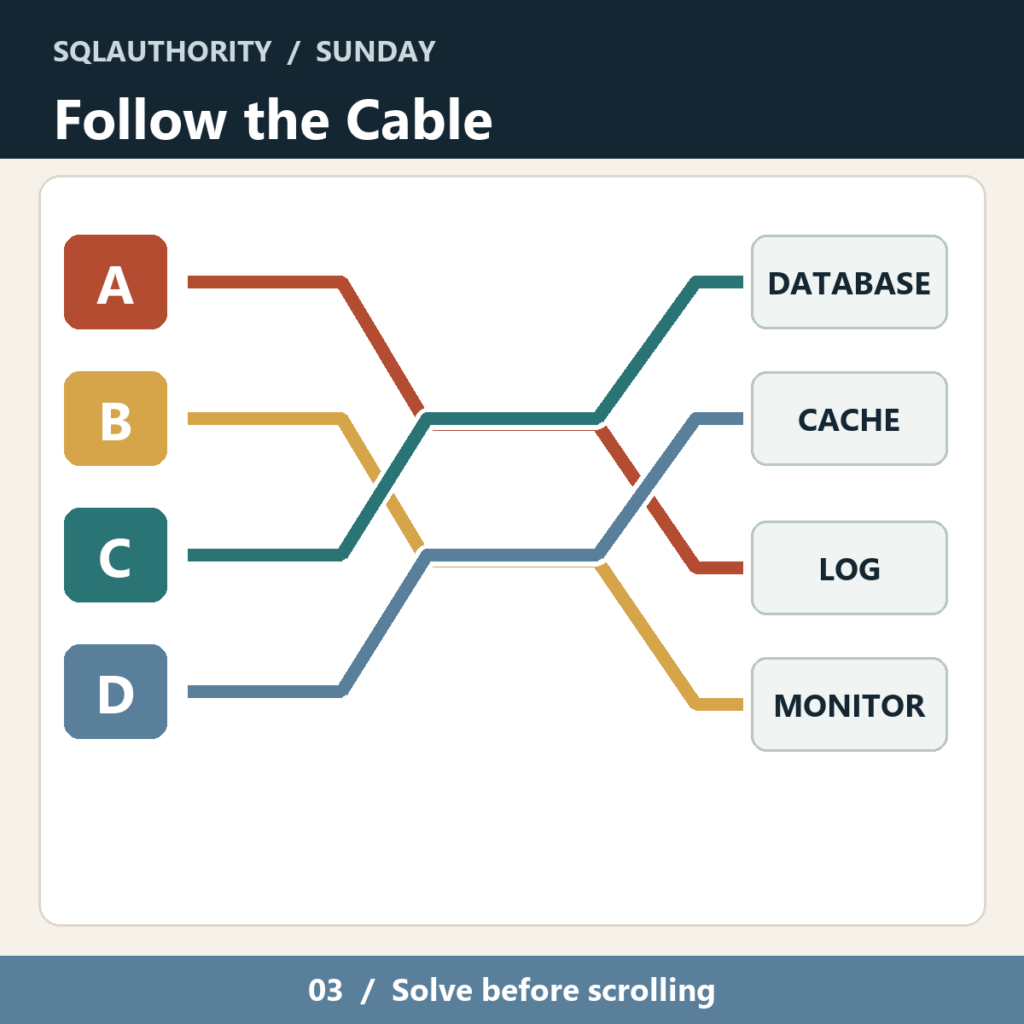Click the teal C source box
Image resolution: width=1024 pixels, height=1024 pixels.
[116, 555]
